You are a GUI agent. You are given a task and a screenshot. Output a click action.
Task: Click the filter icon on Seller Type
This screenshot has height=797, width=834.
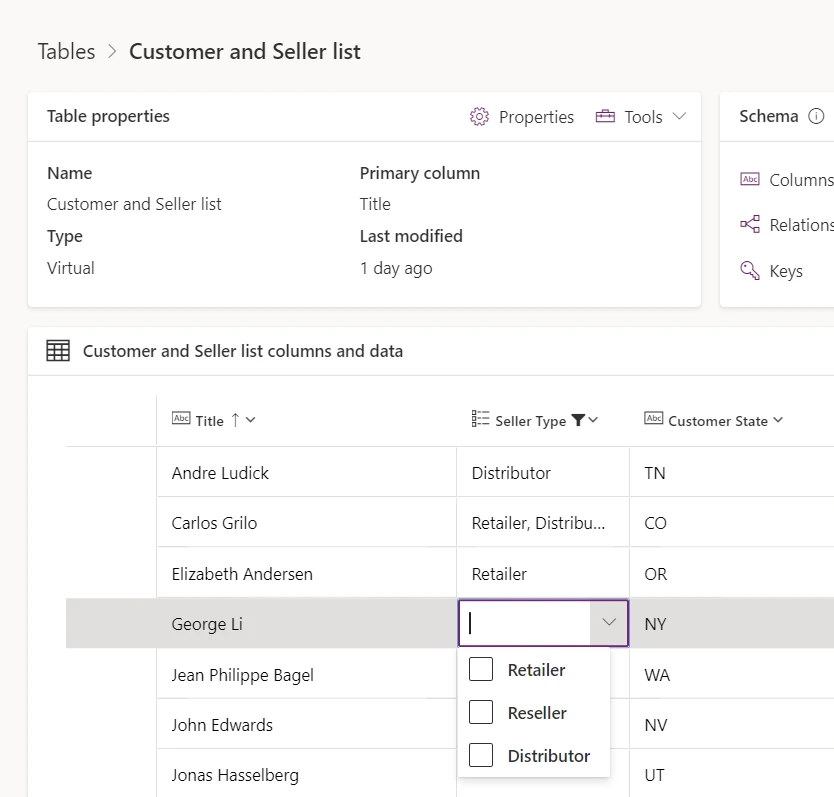point(578,421)
